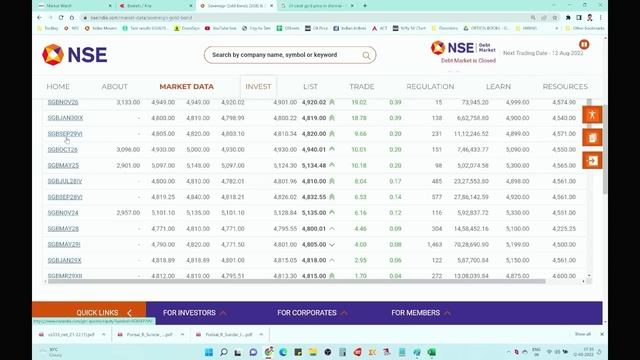Screen dimensions: 640x360
Task: Expand the bookmarks bar overflow chevron
Action: tap(556, 29)
